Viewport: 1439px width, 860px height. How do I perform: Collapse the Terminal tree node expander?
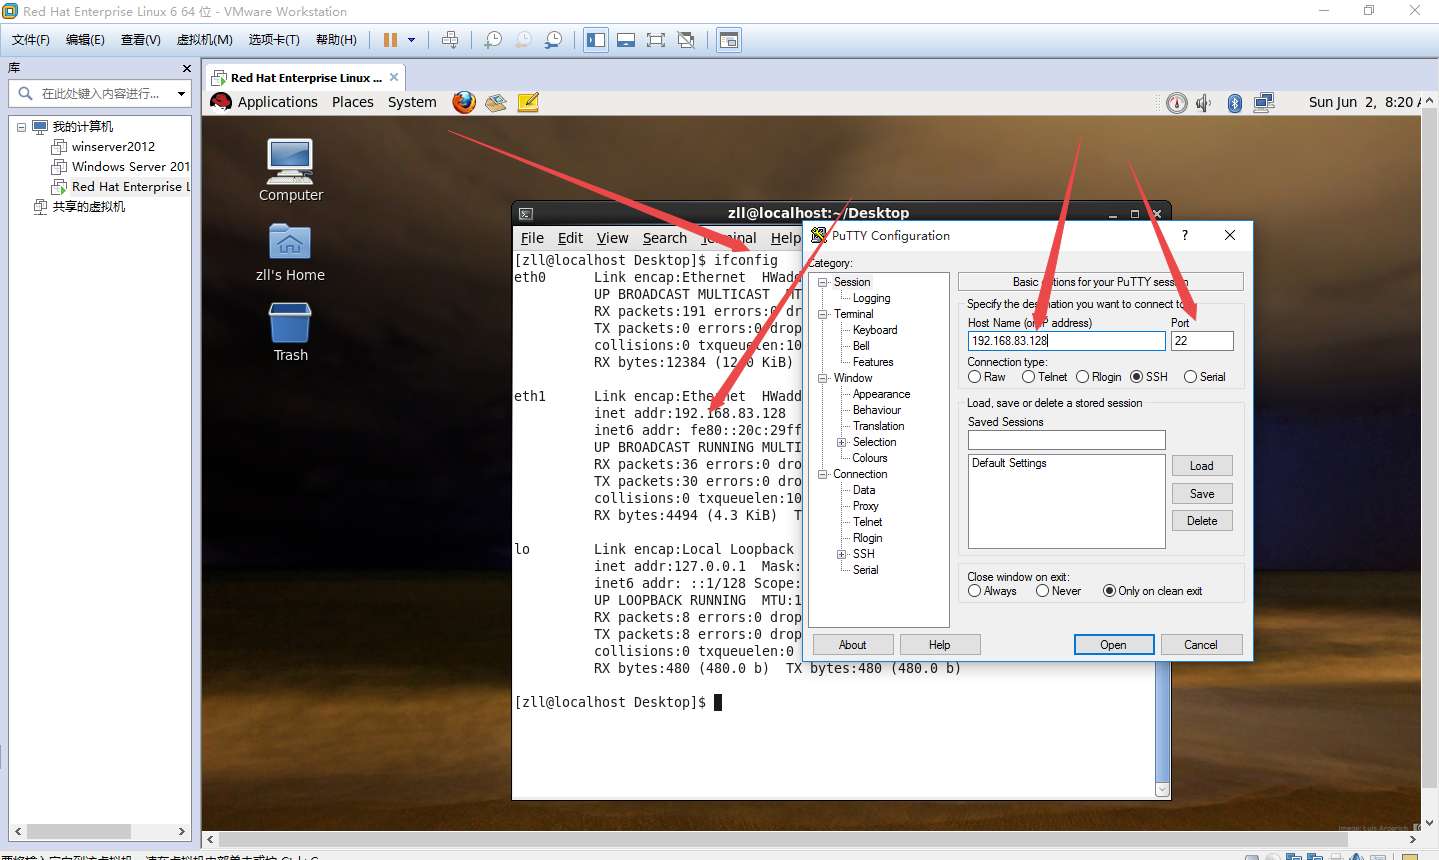coord(823,314)
